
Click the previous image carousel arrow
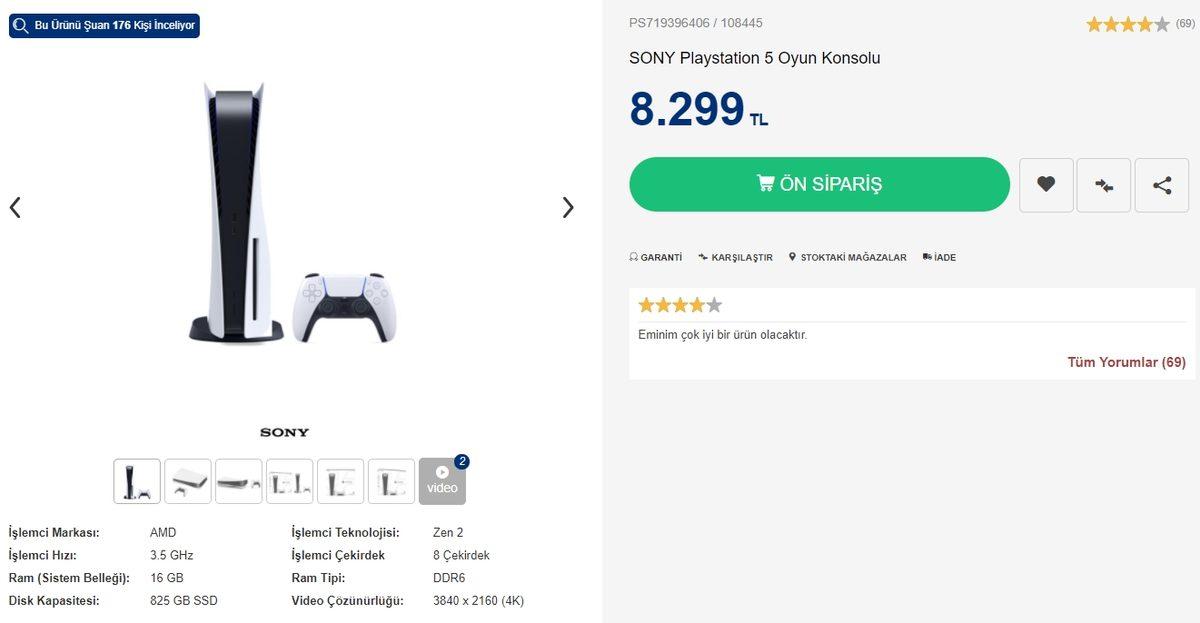click(x=15, y=207)
